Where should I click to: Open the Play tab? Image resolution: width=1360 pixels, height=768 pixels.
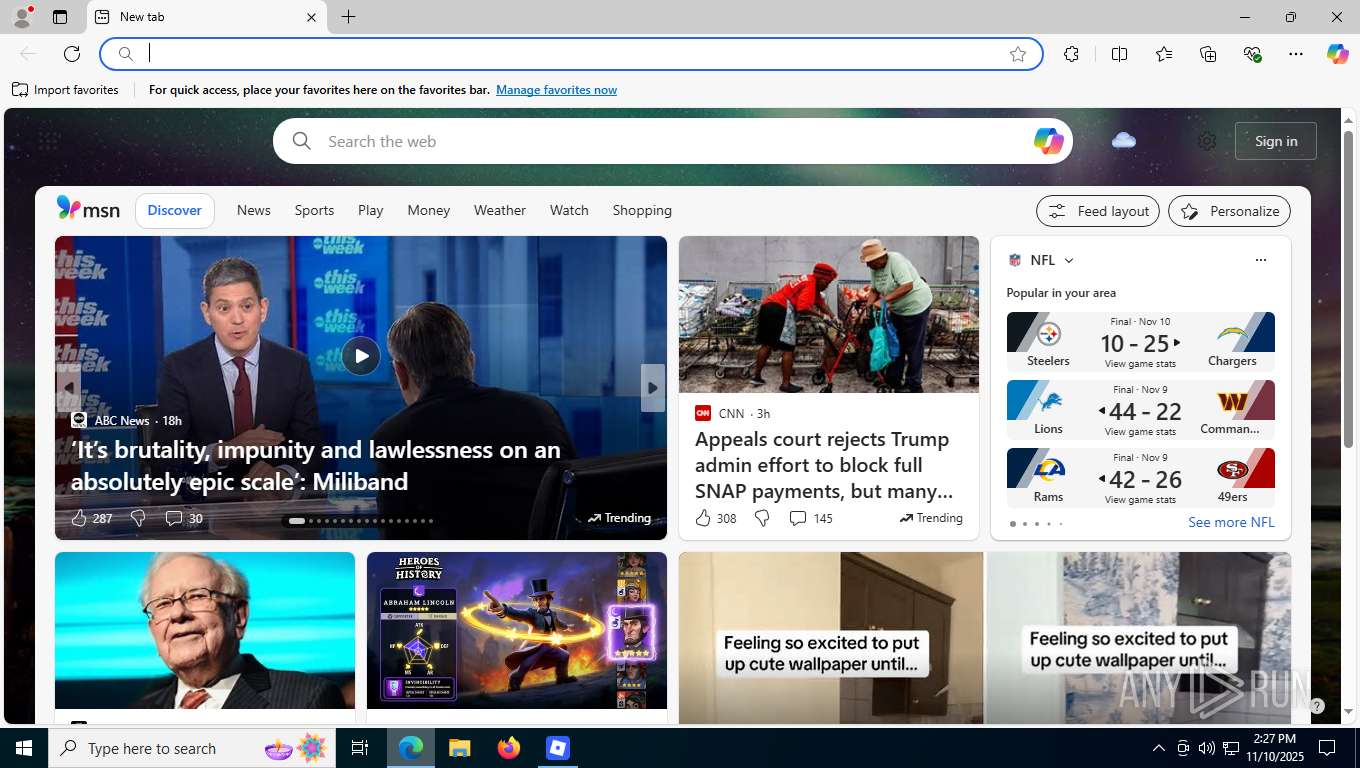pyautogui.click(x=370, y=210)
